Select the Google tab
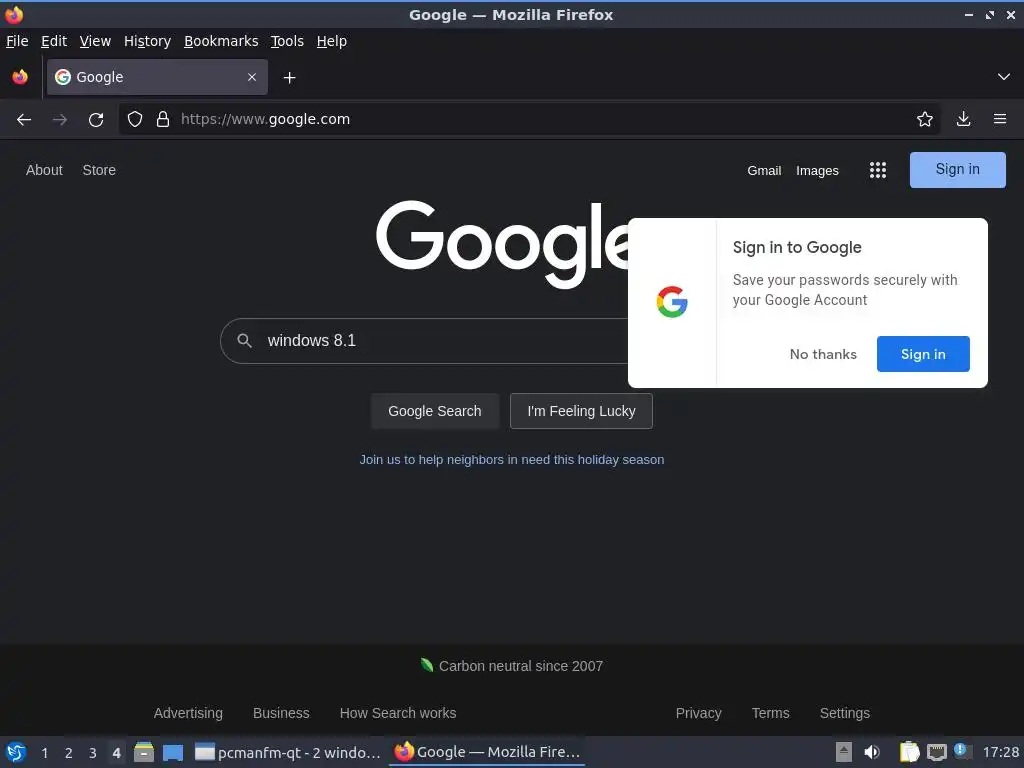Viewport: 1024px width, 768px height. 157,77
